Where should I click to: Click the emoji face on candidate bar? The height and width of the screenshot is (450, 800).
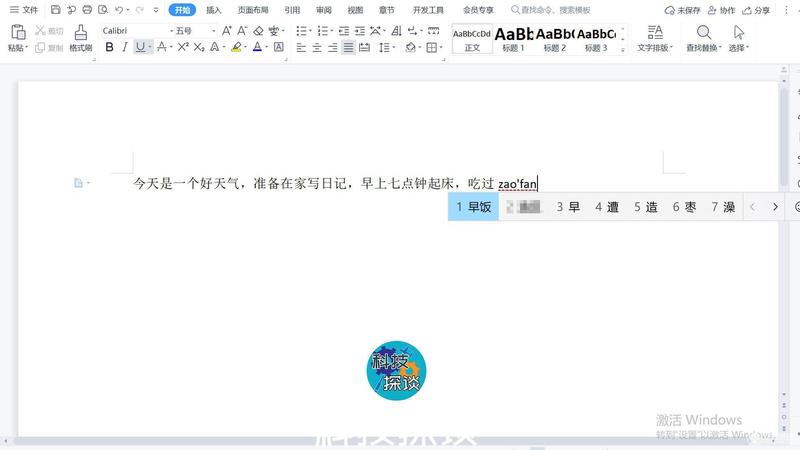(x=797, y=207)
